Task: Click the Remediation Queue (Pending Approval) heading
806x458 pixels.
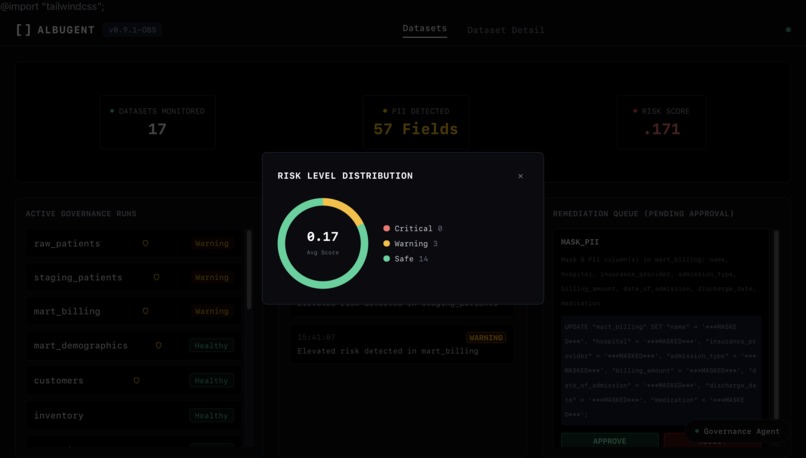Action: pyautogui.click(x=643, y=214)
